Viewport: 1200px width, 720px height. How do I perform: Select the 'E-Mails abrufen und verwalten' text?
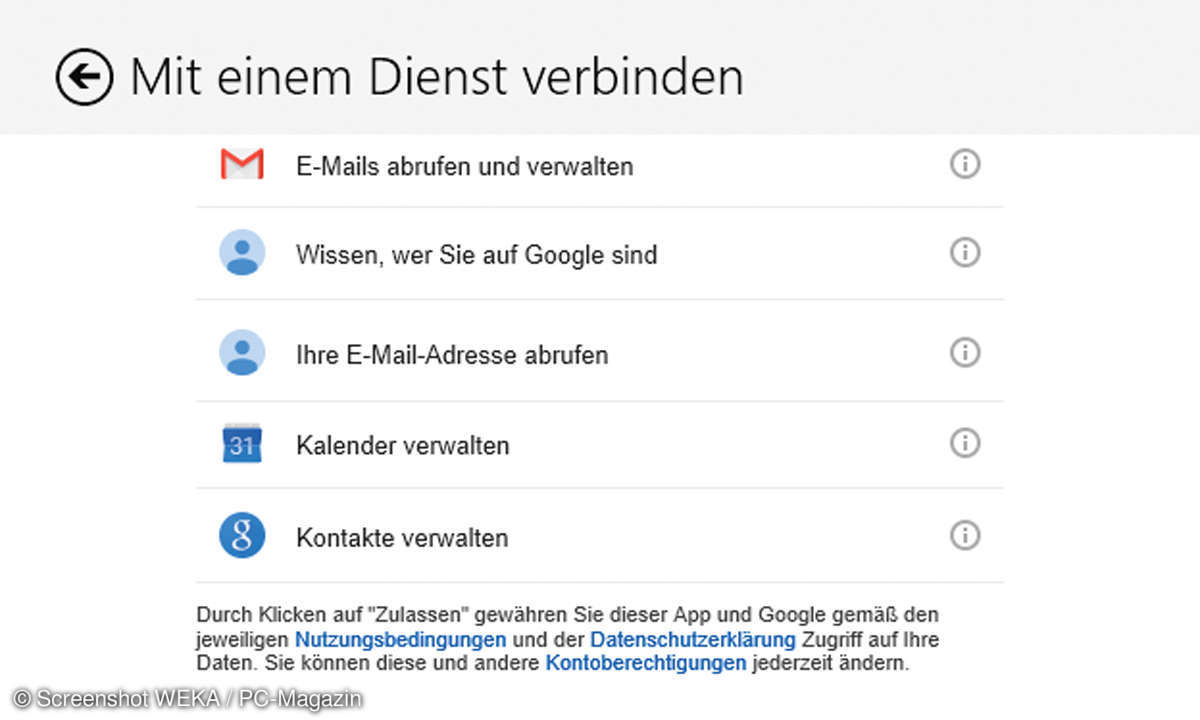pyautogui.click(x=465, y=166)
